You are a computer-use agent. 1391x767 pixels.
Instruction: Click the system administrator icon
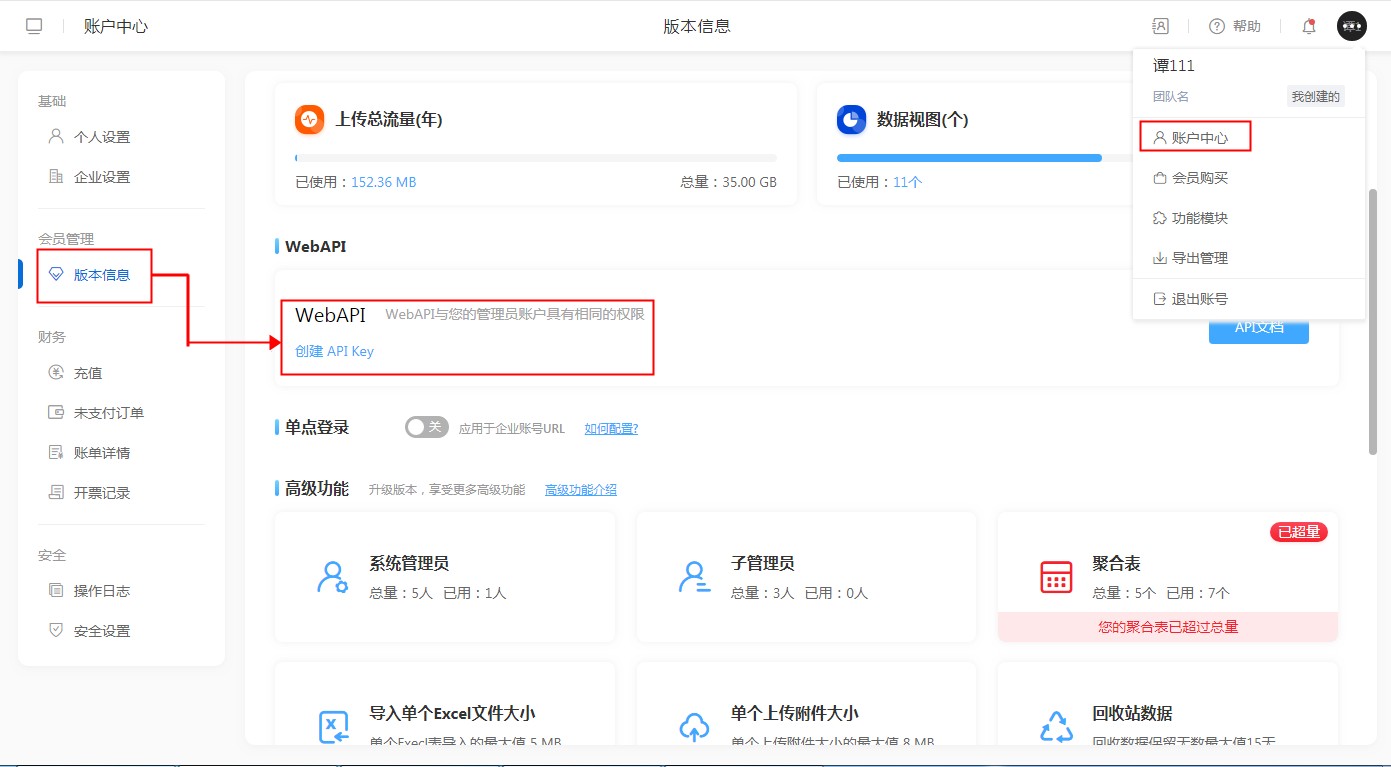tap(331, 577)
